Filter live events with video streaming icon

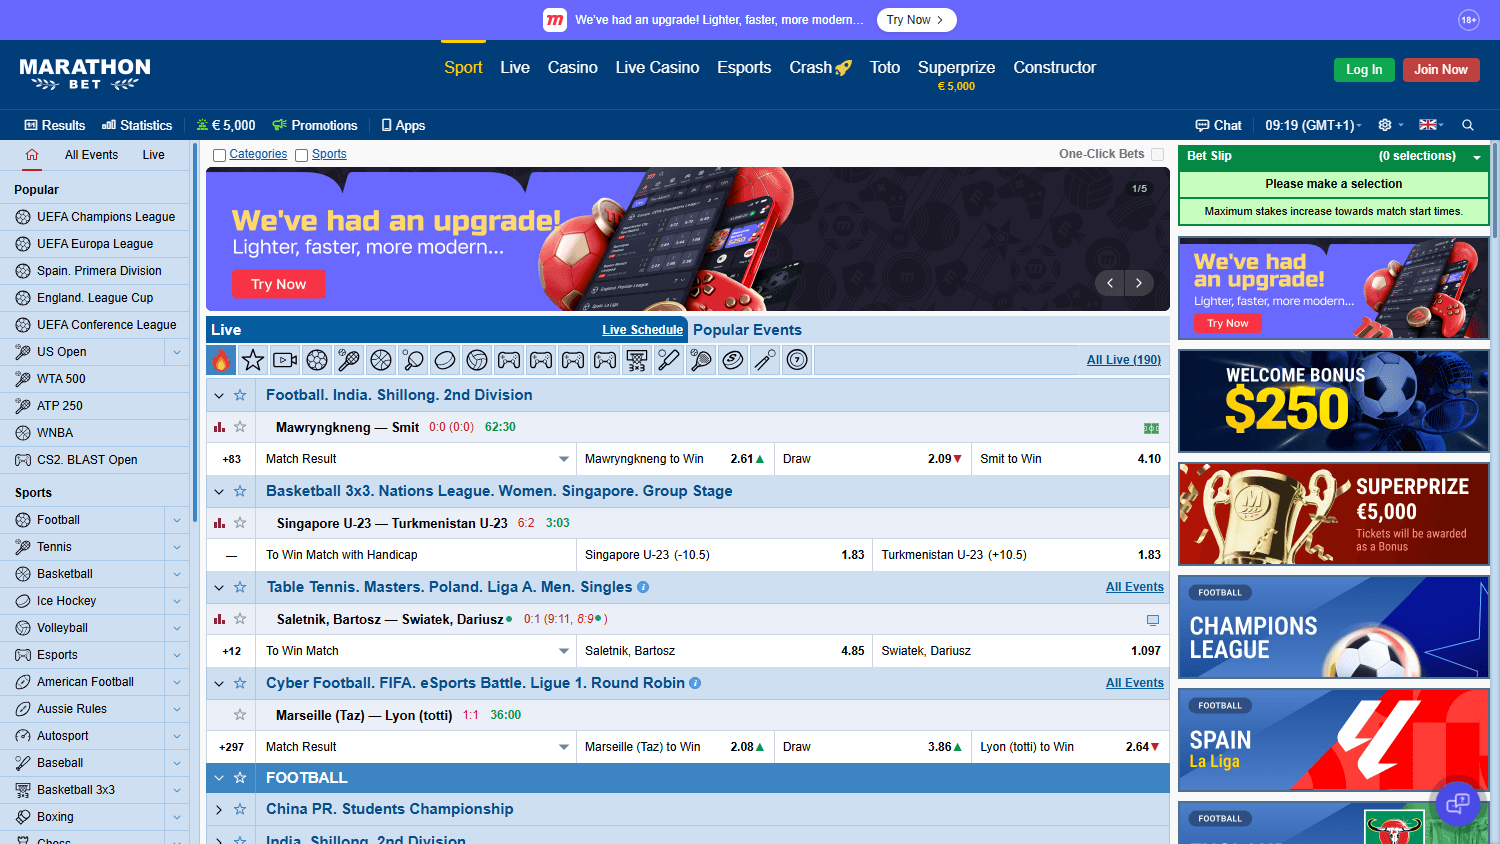[x=285, y=360]
